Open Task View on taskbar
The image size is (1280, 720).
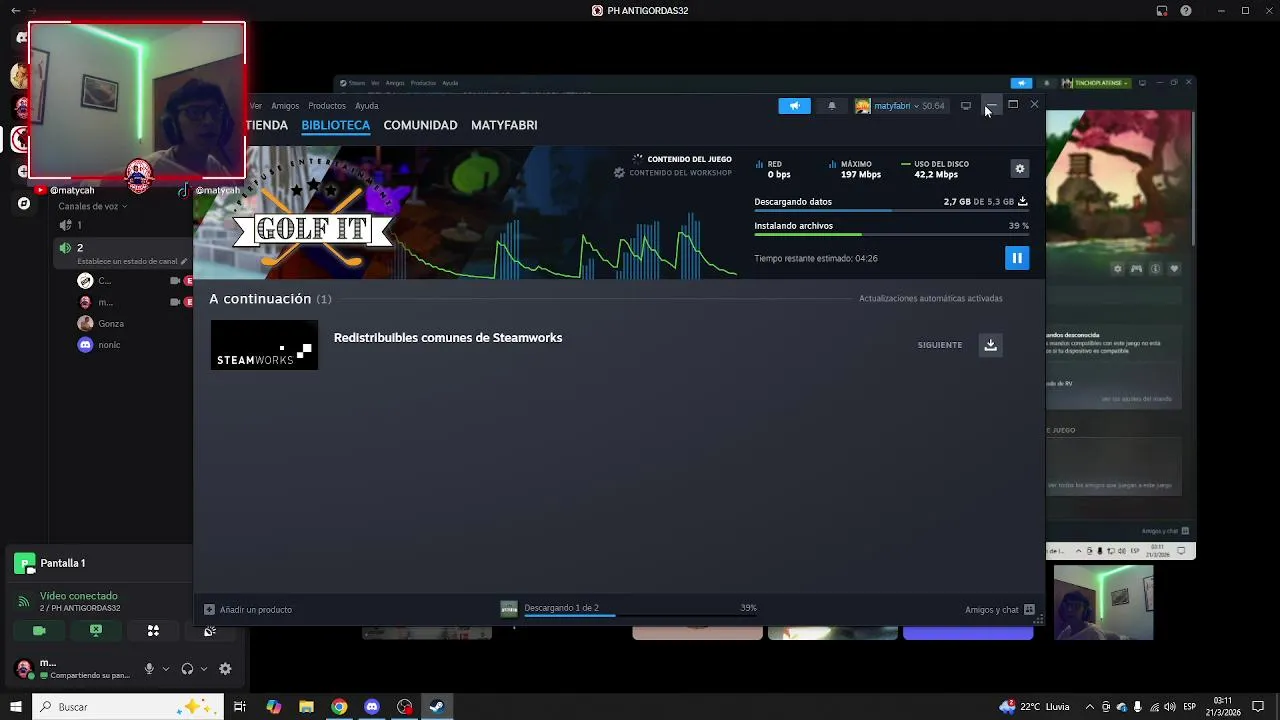coord(240,707)
